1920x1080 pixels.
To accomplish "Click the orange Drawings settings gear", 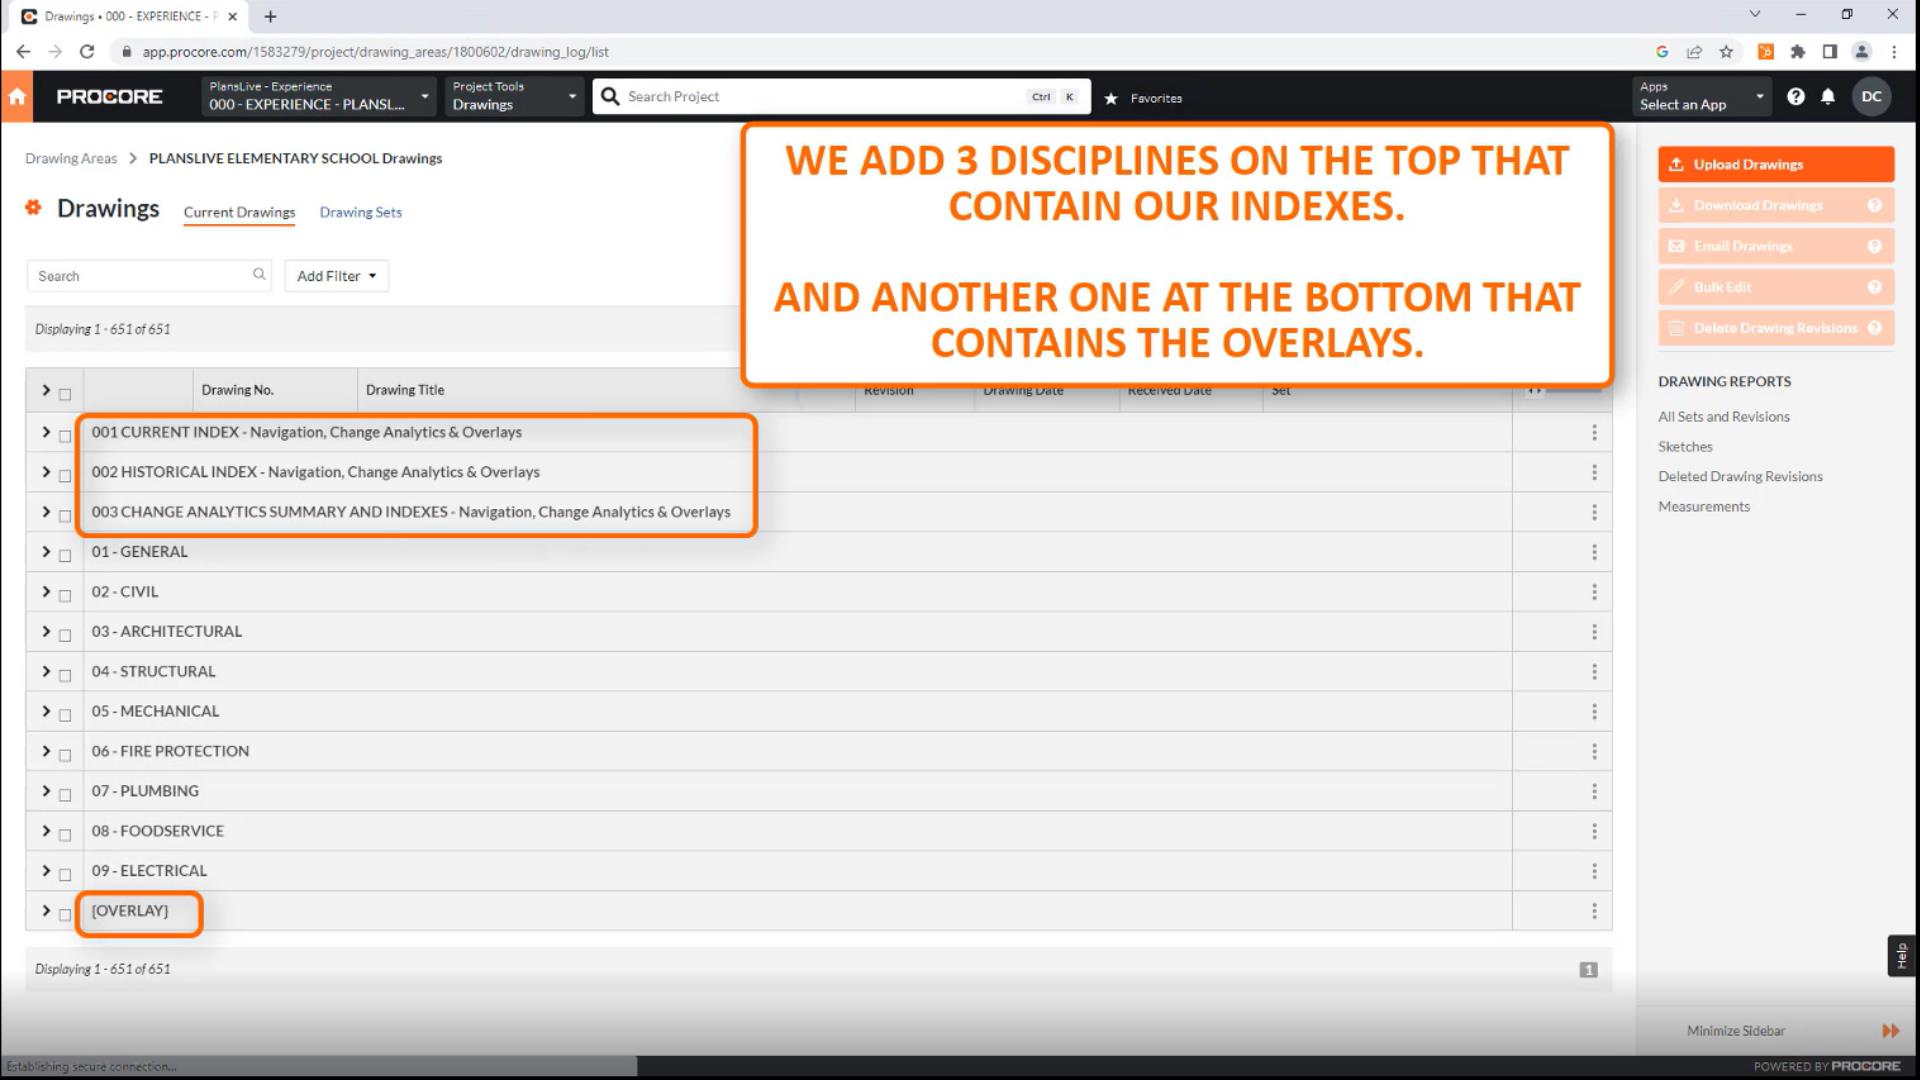I will 34,208.
